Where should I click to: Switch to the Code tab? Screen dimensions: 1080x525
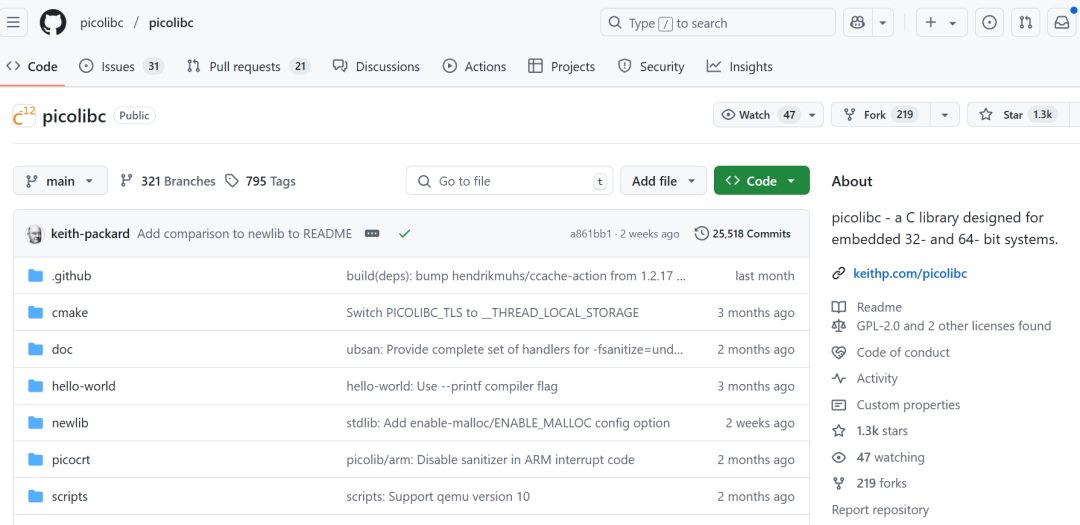32,67
